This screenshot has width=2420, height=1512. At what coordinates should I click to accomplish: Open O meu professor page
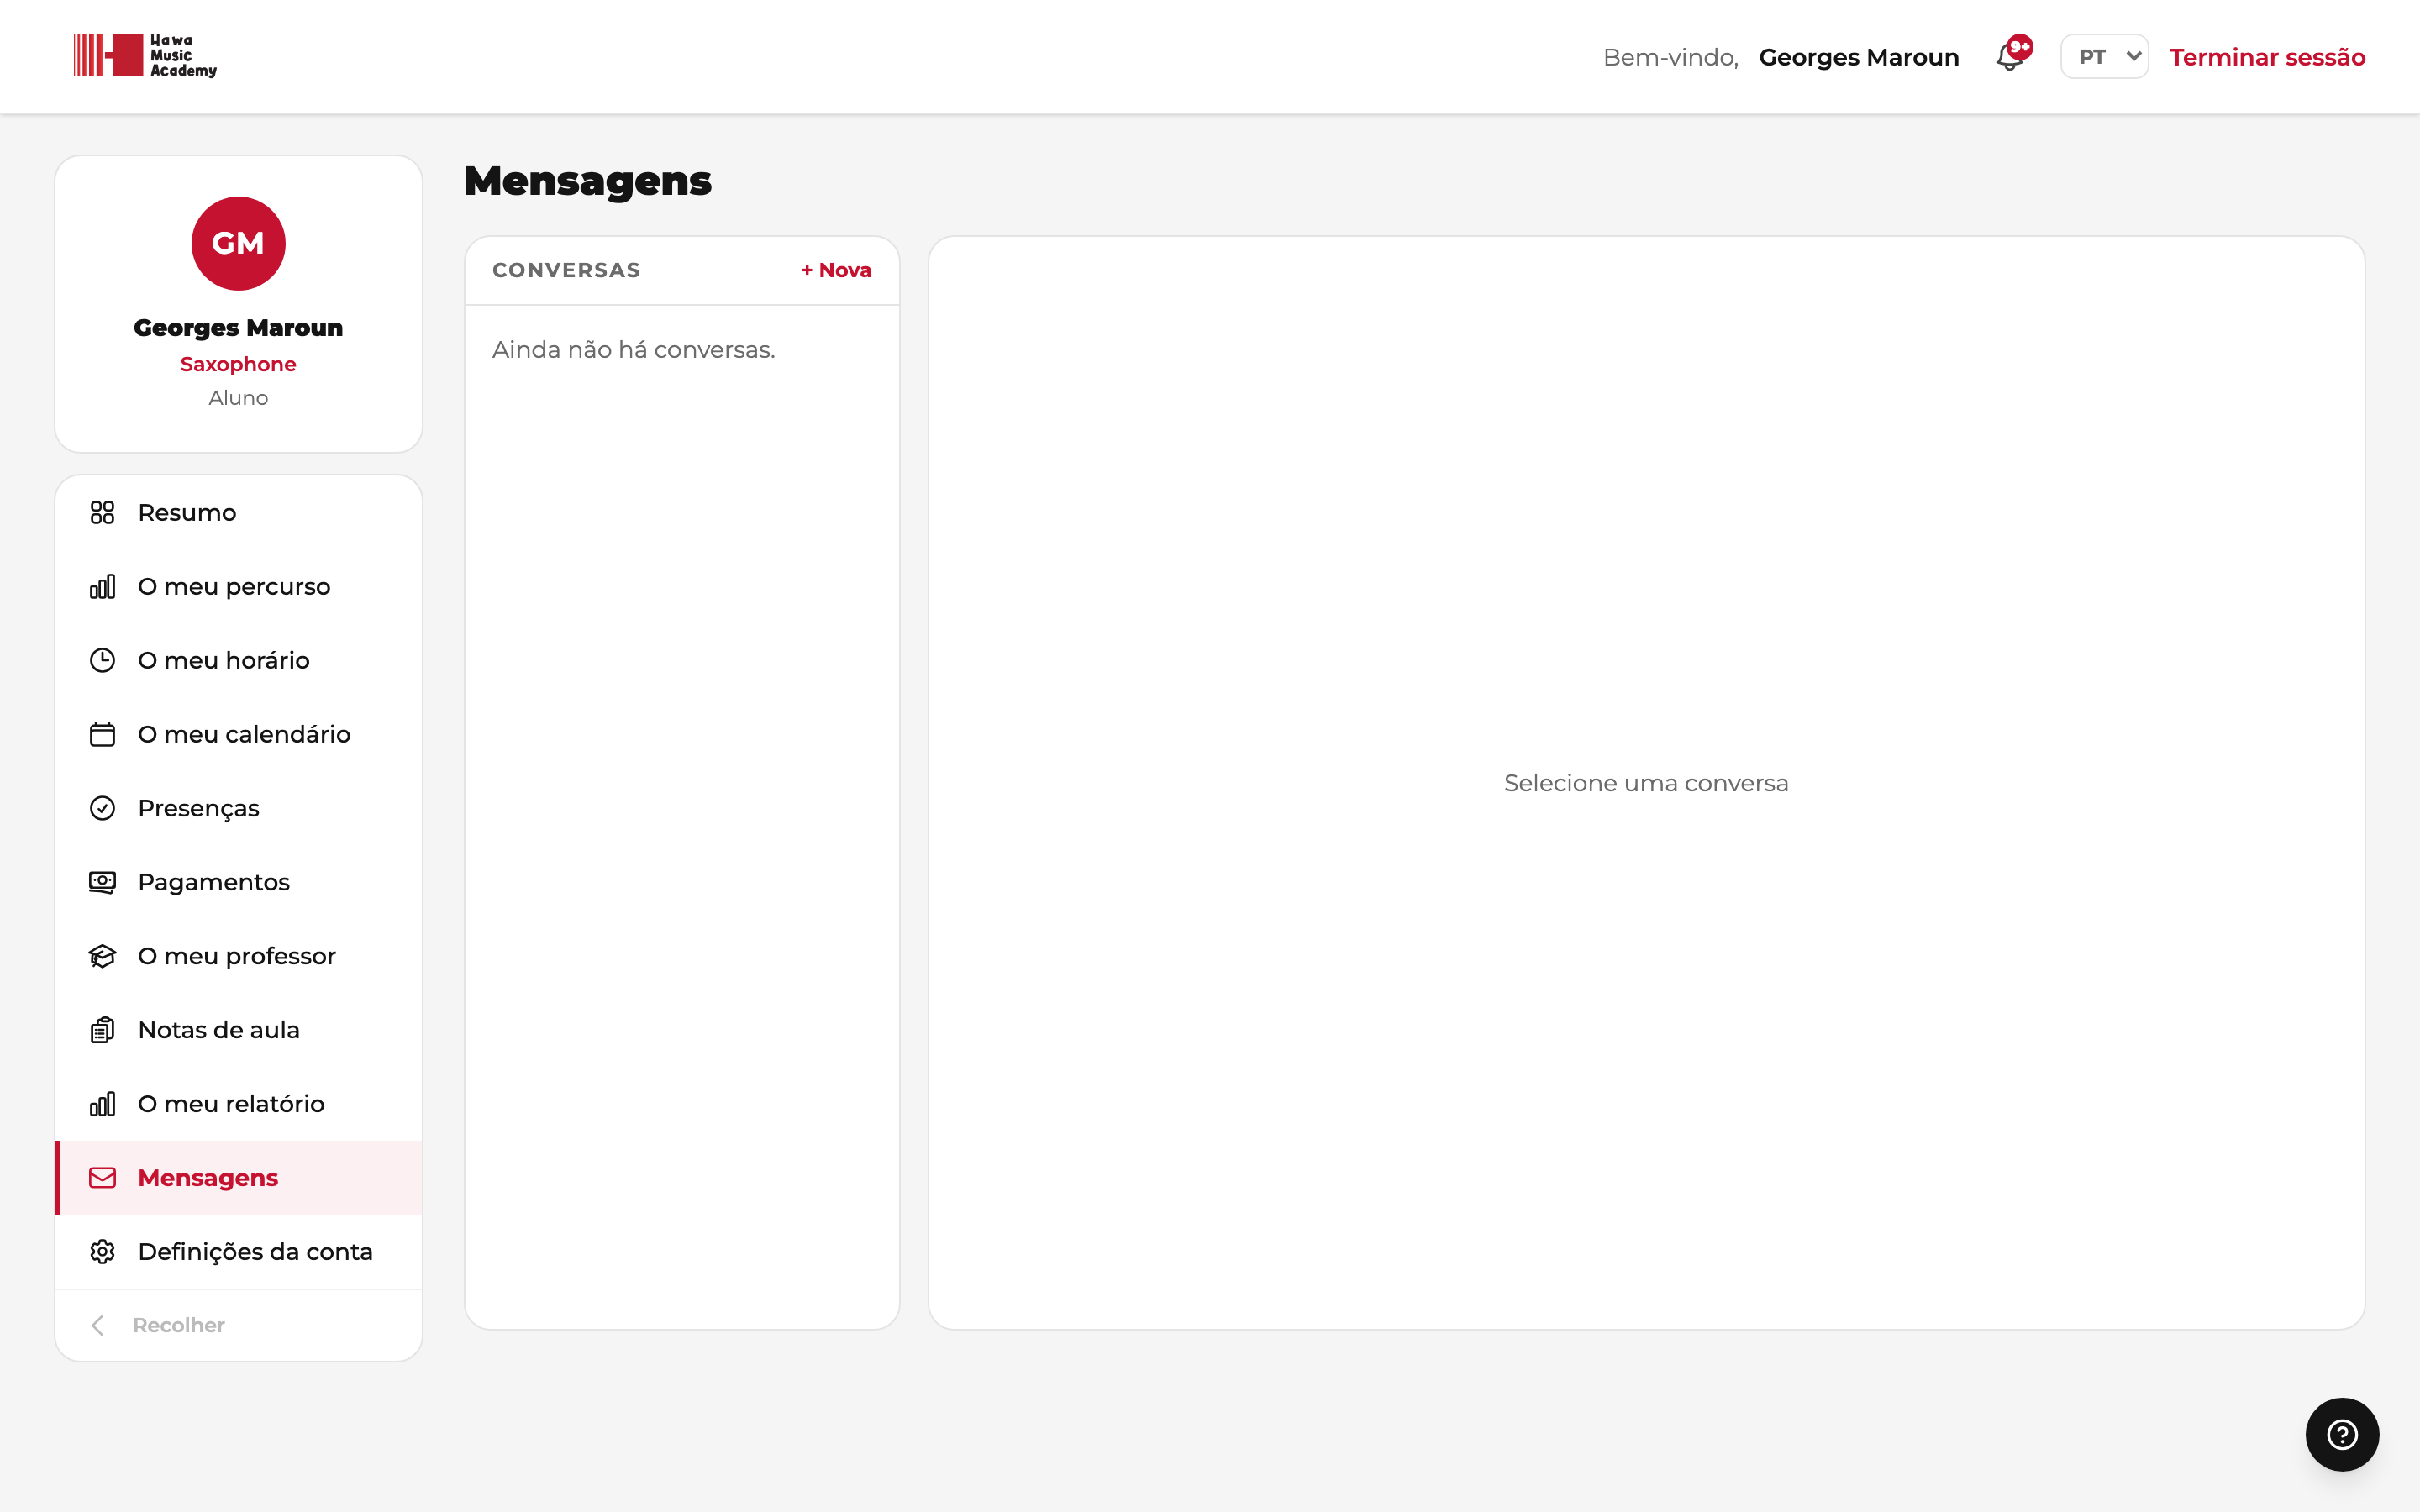coord(239,956)
